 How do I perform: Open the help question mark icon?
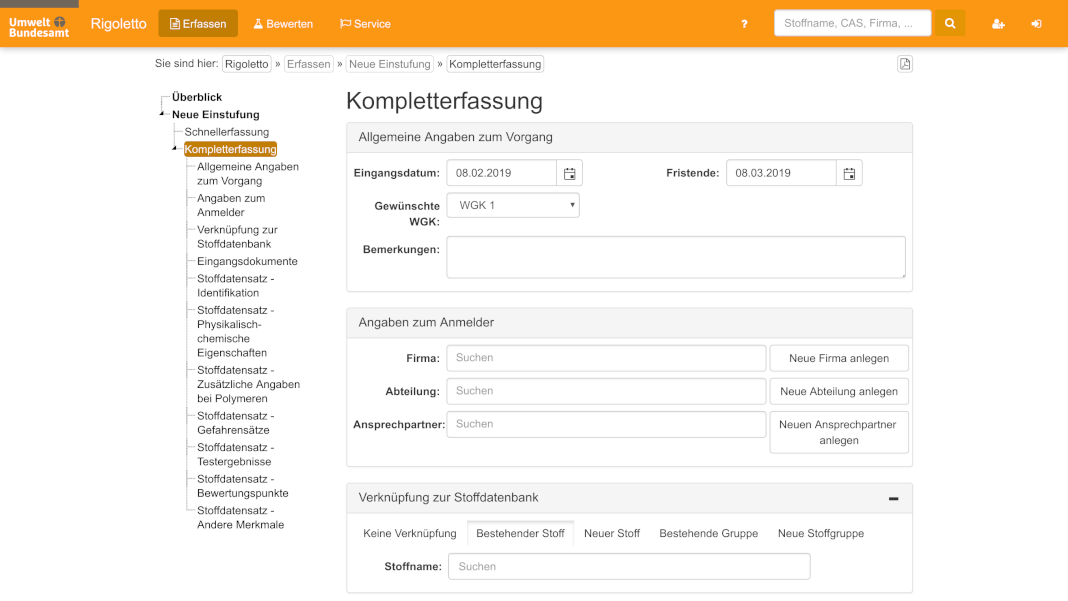(x=744, y=24)
